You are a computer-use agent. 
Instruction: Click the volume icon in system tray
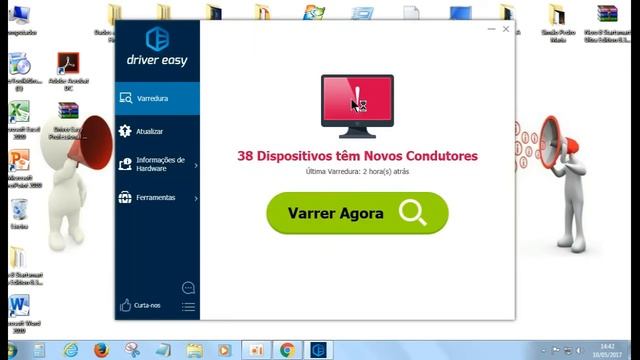[x=578, y=351]
